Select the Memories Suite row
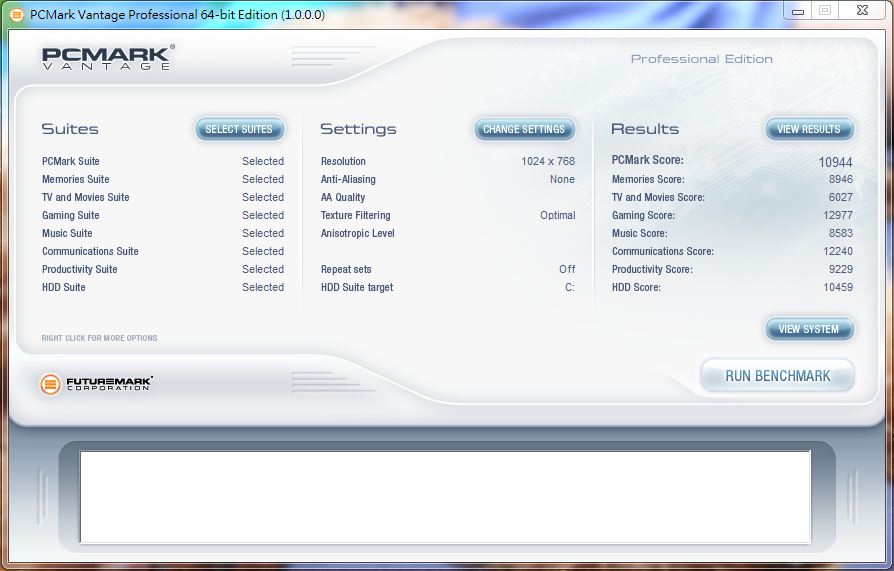 coord(162,179)
